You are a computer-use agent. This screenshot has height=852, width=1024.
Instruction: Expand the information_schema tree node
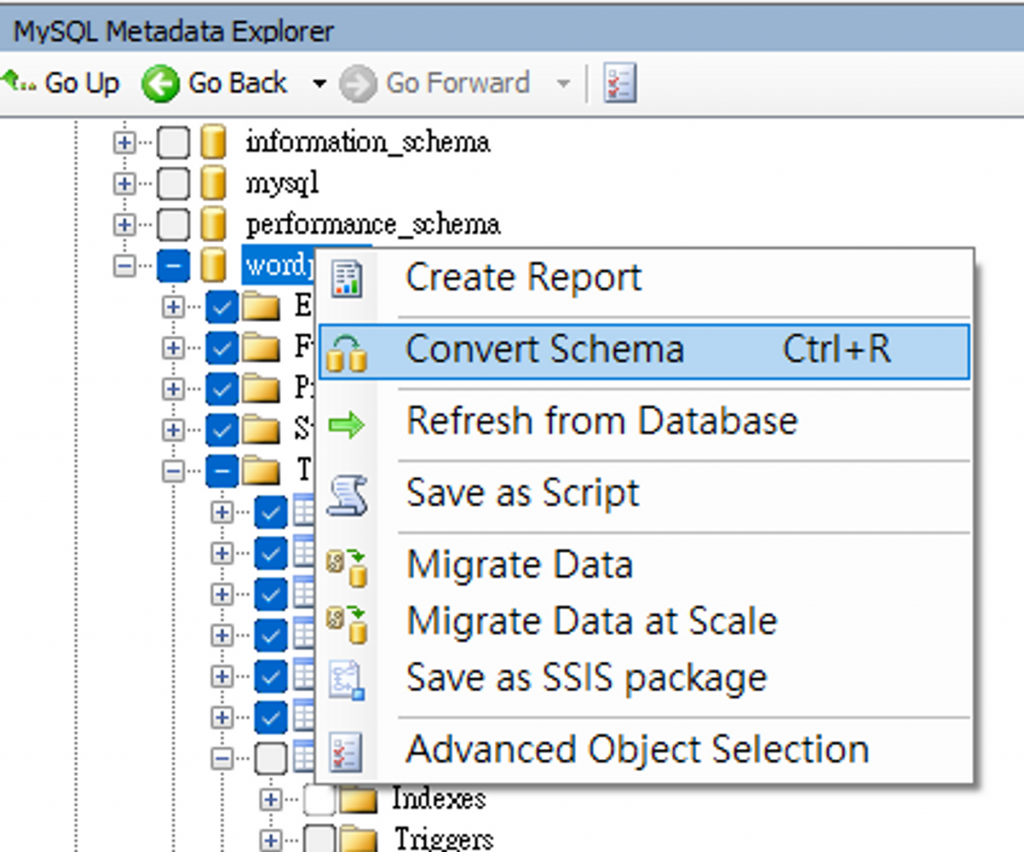(x=124, y=143)
